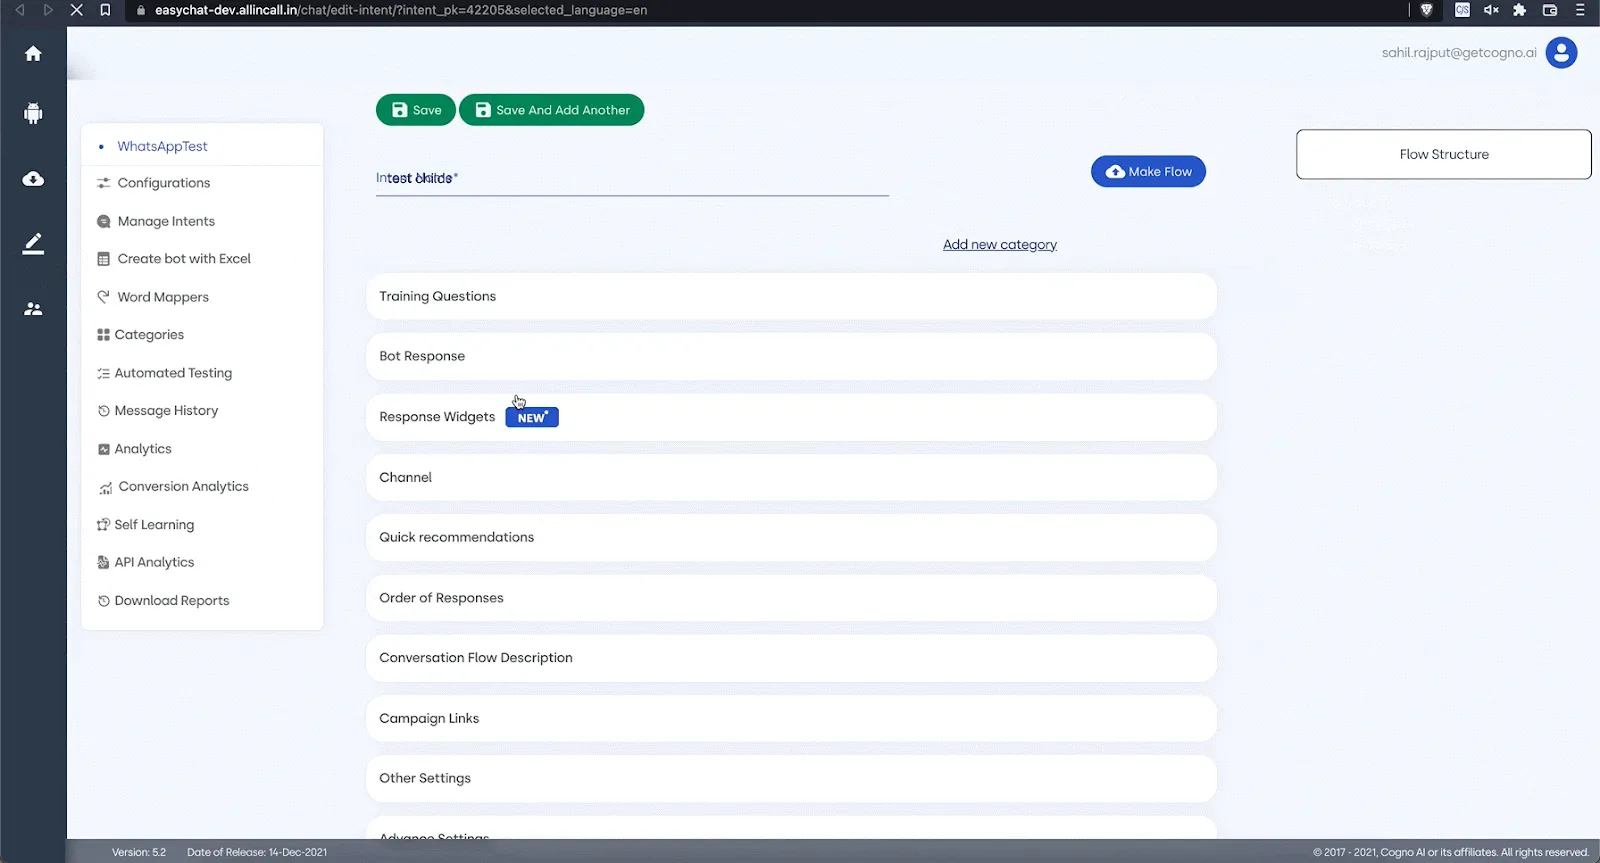1600x863 pixels.
Task: Open the Flow Structure panel
Action: pos(1444,154)
